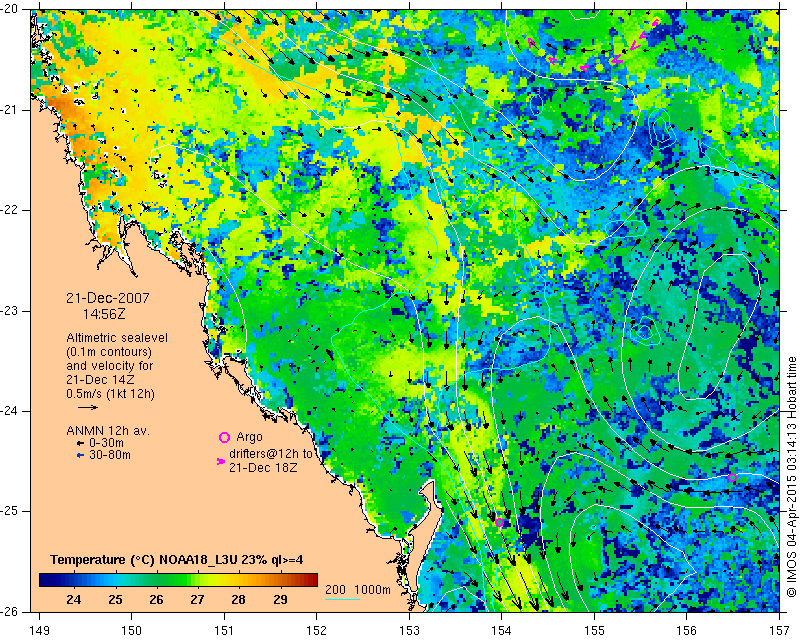
Task: Click the '21-Dec 14Z' text
Action: pyautogui.click(x=99, y=380)
